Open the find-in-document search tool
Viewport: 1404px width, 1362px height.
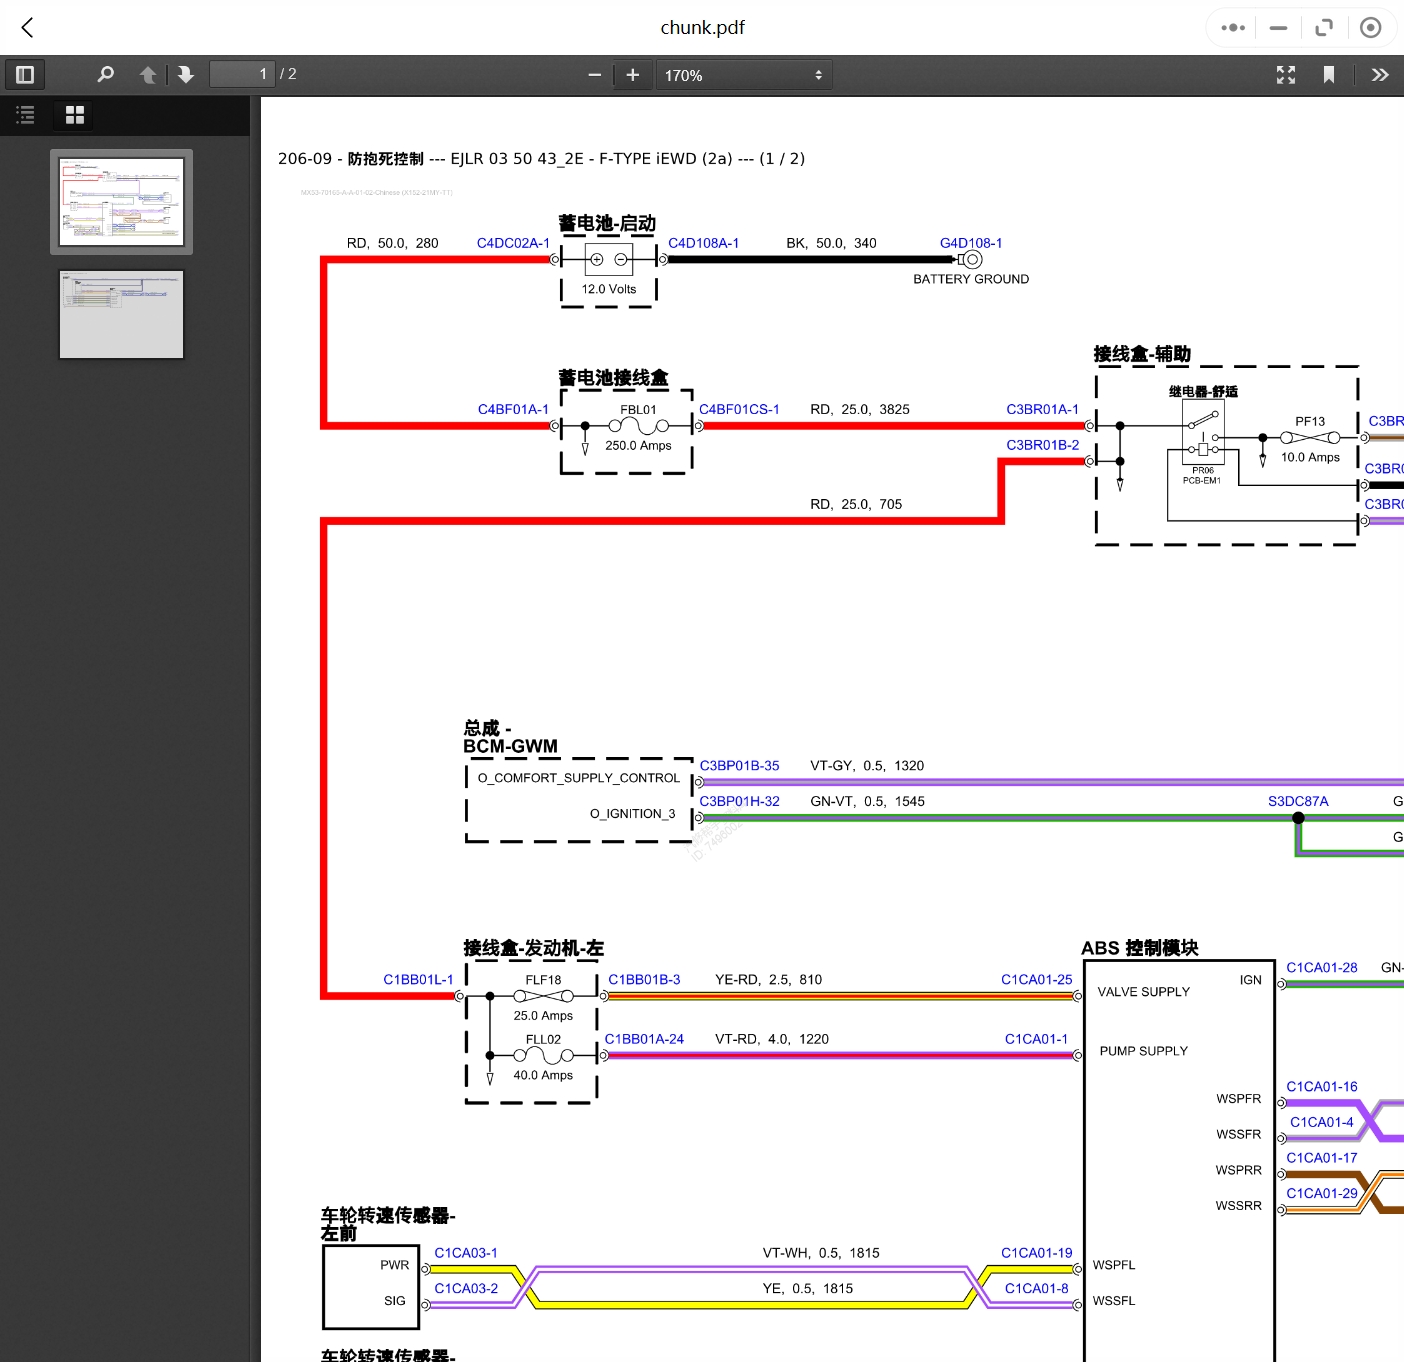[x=105, y=75]
